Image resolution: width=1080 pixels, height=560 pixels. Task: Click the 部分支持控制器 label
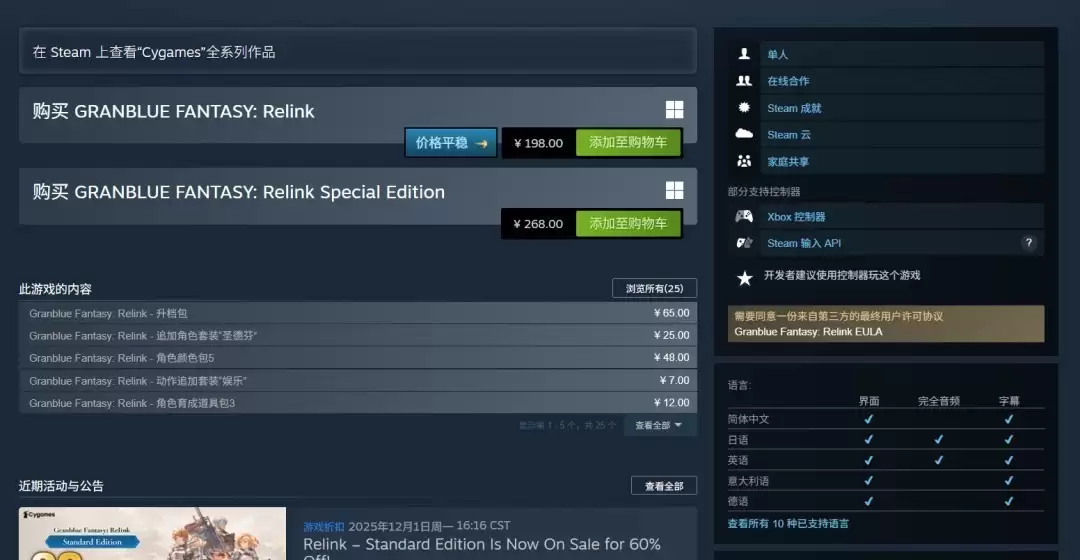(764, 191)
